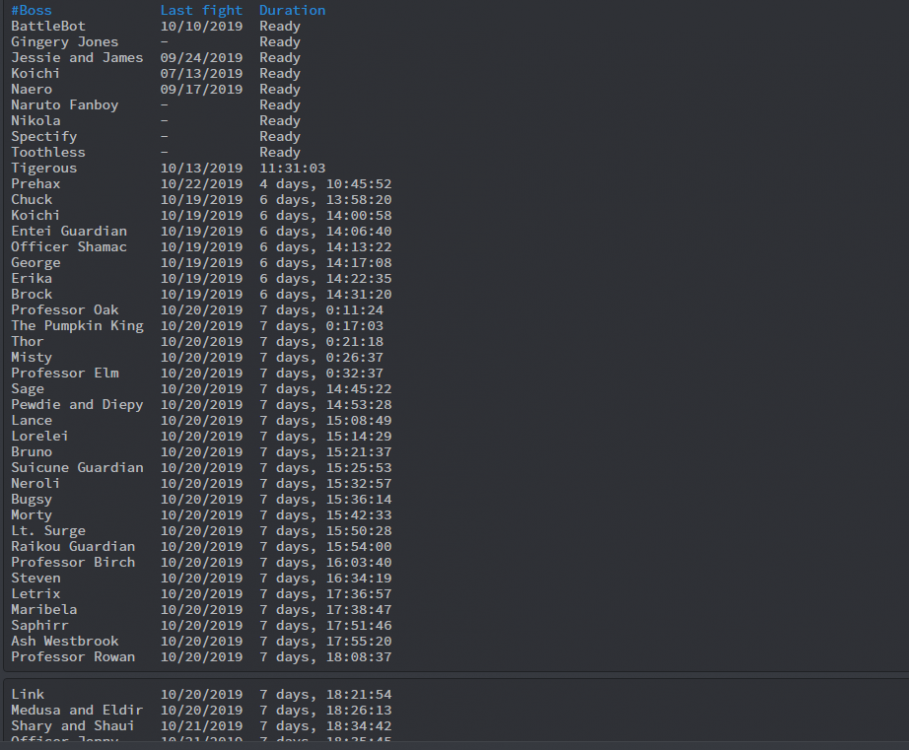Click the Duration column header
Screen dimensions: 909x750
(292, 10)
